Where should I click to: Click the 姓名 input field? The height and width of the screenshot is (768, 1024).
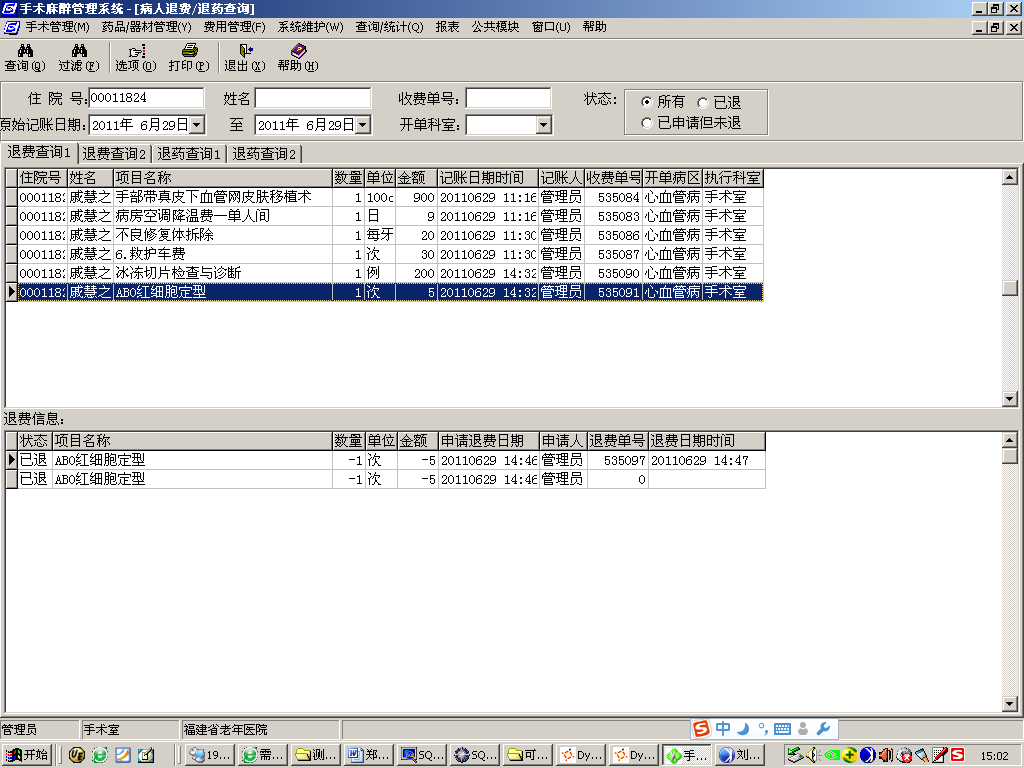pos(313,98)
